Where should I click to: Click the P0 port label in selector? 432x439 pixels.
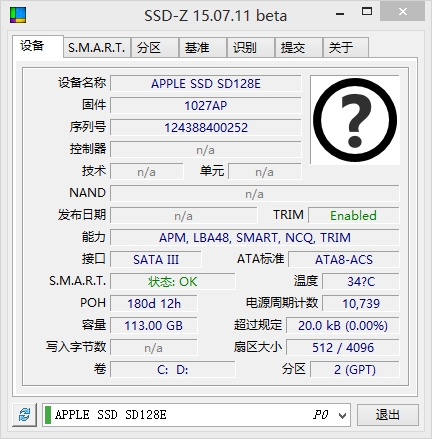tap(321, 415)
